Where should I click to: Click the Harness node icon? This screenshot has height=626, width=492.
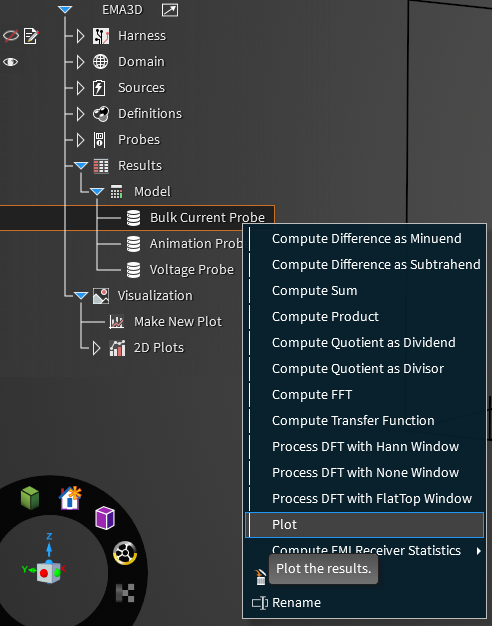pyautogui.click(x=101, y=36)
